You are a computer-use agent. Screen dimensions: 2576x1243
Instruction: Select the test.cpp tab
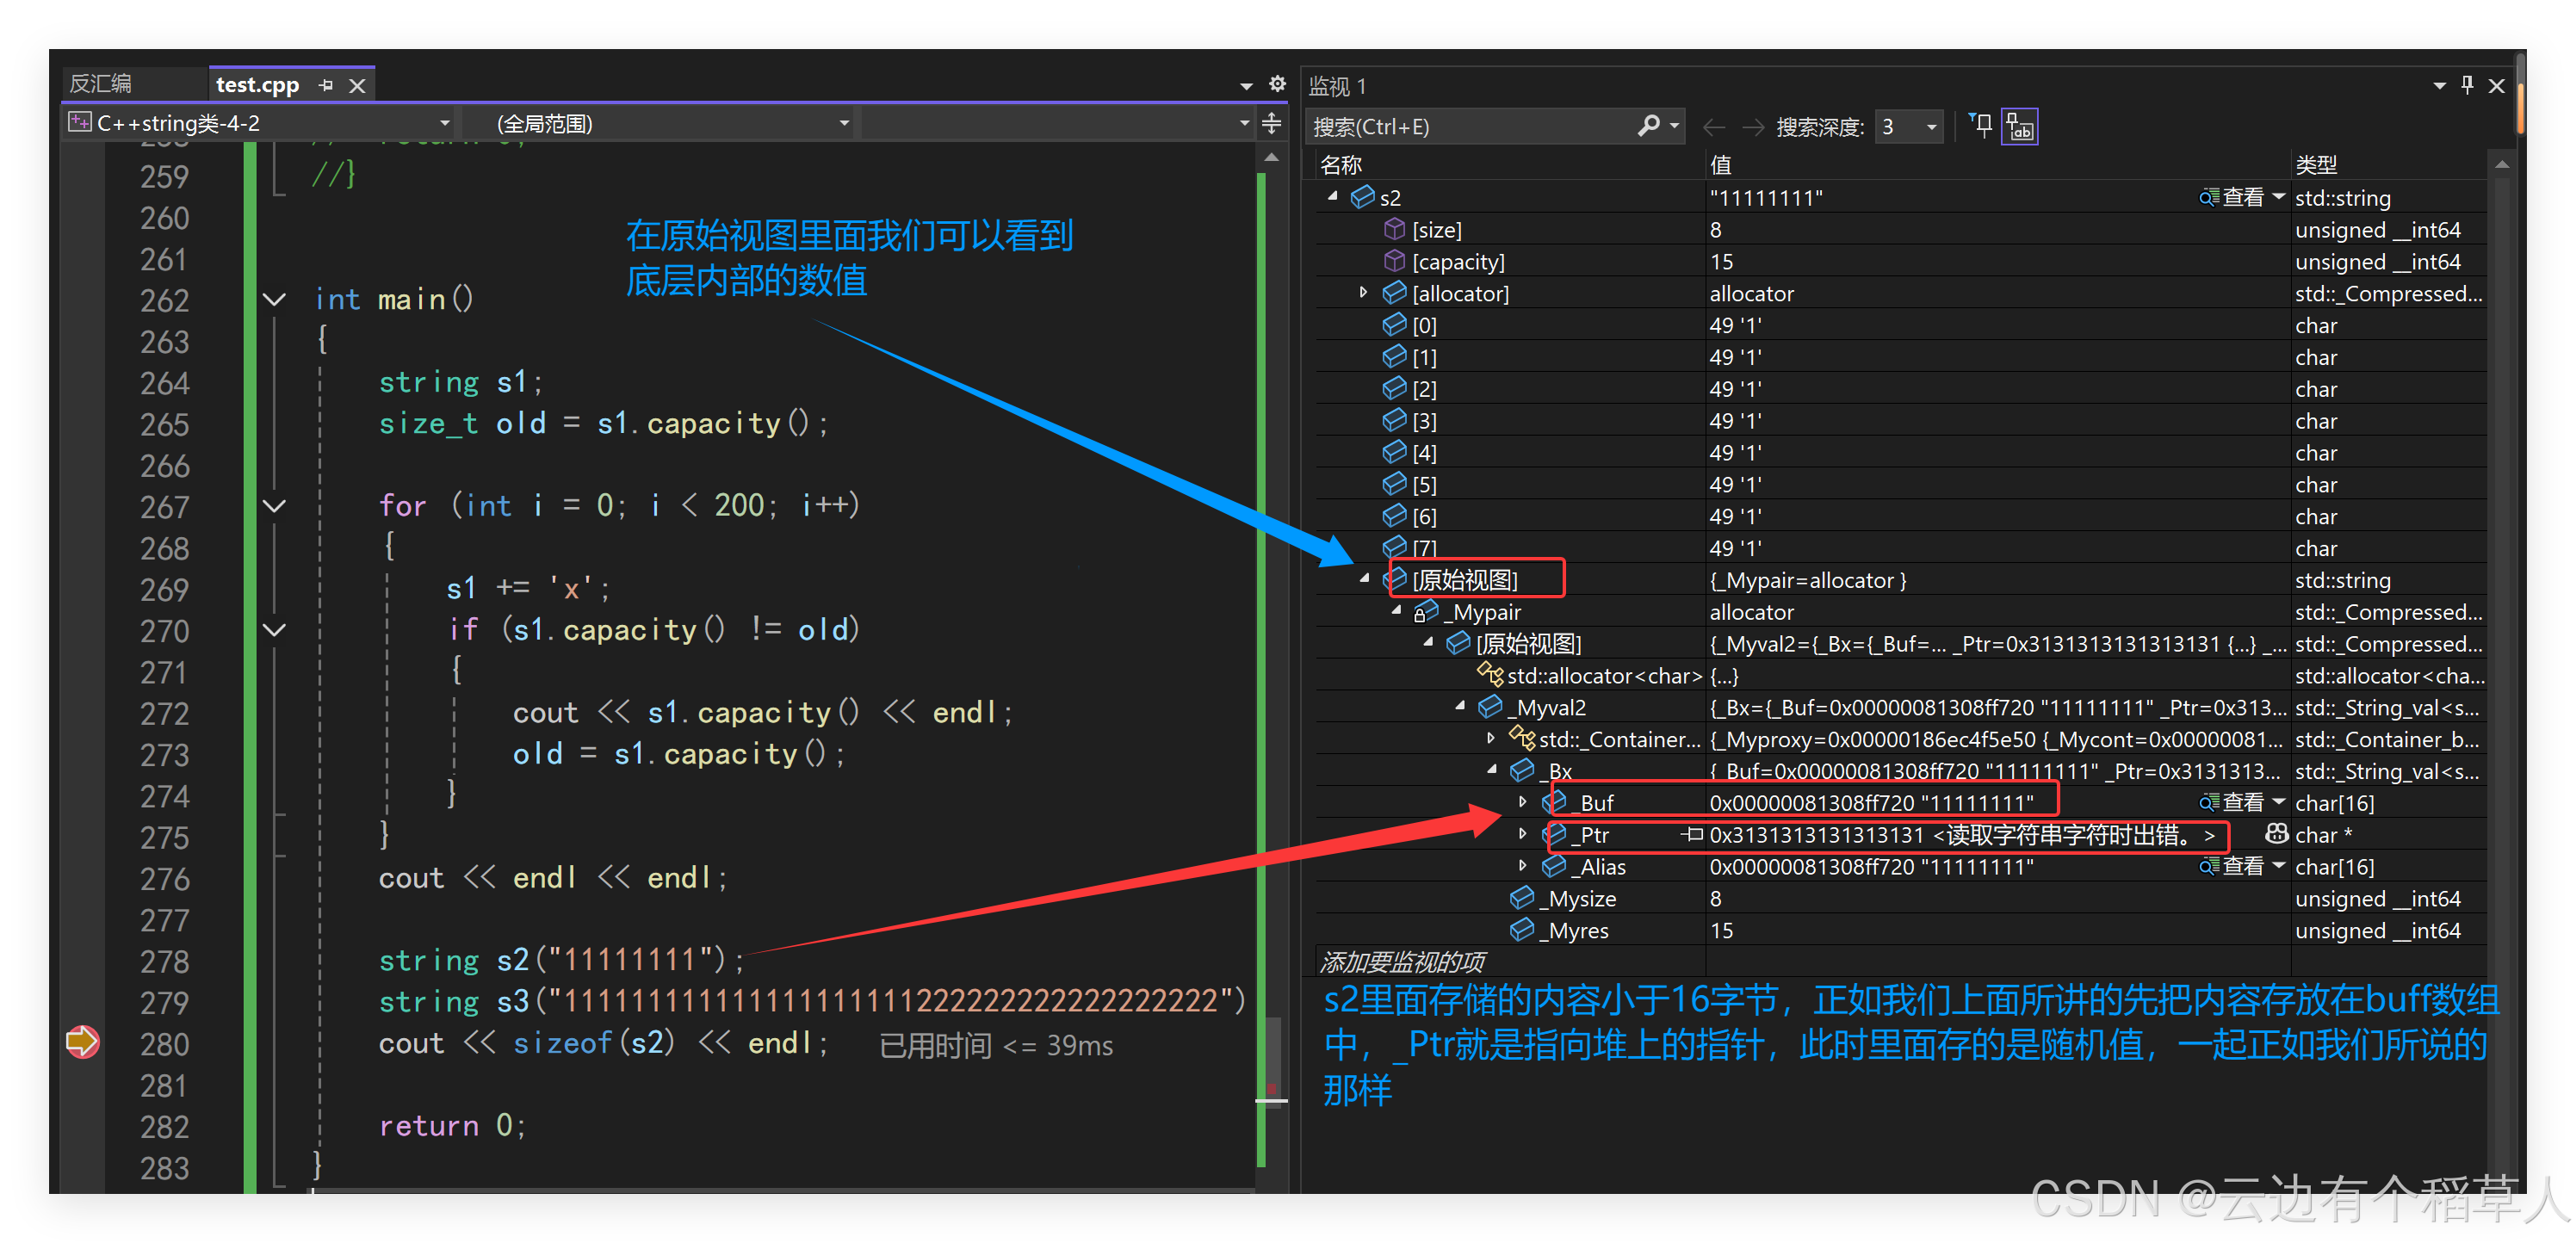coord(257,85)
